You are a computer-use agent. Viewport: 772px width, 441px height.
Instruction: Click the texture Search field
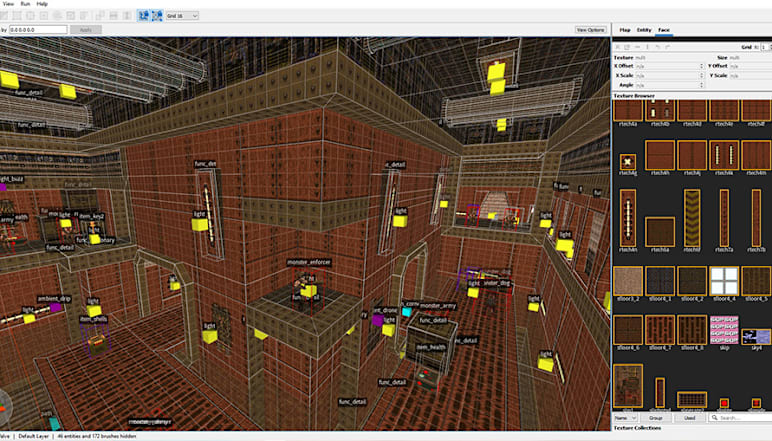point(740,418)
